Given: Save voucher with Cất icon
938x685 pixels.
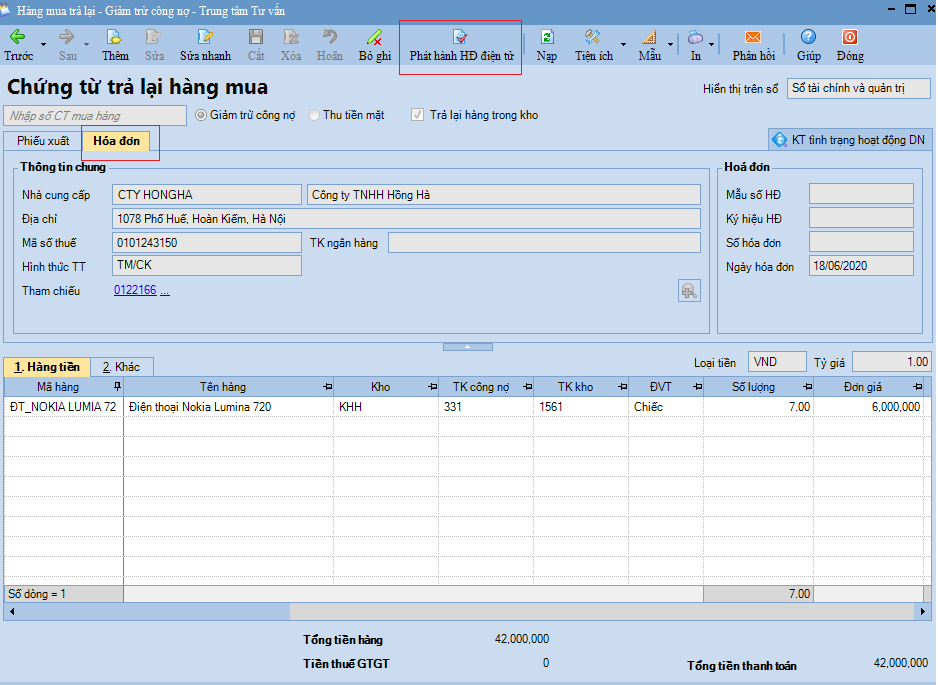Looking at the screenshot, I should [256, 45].
